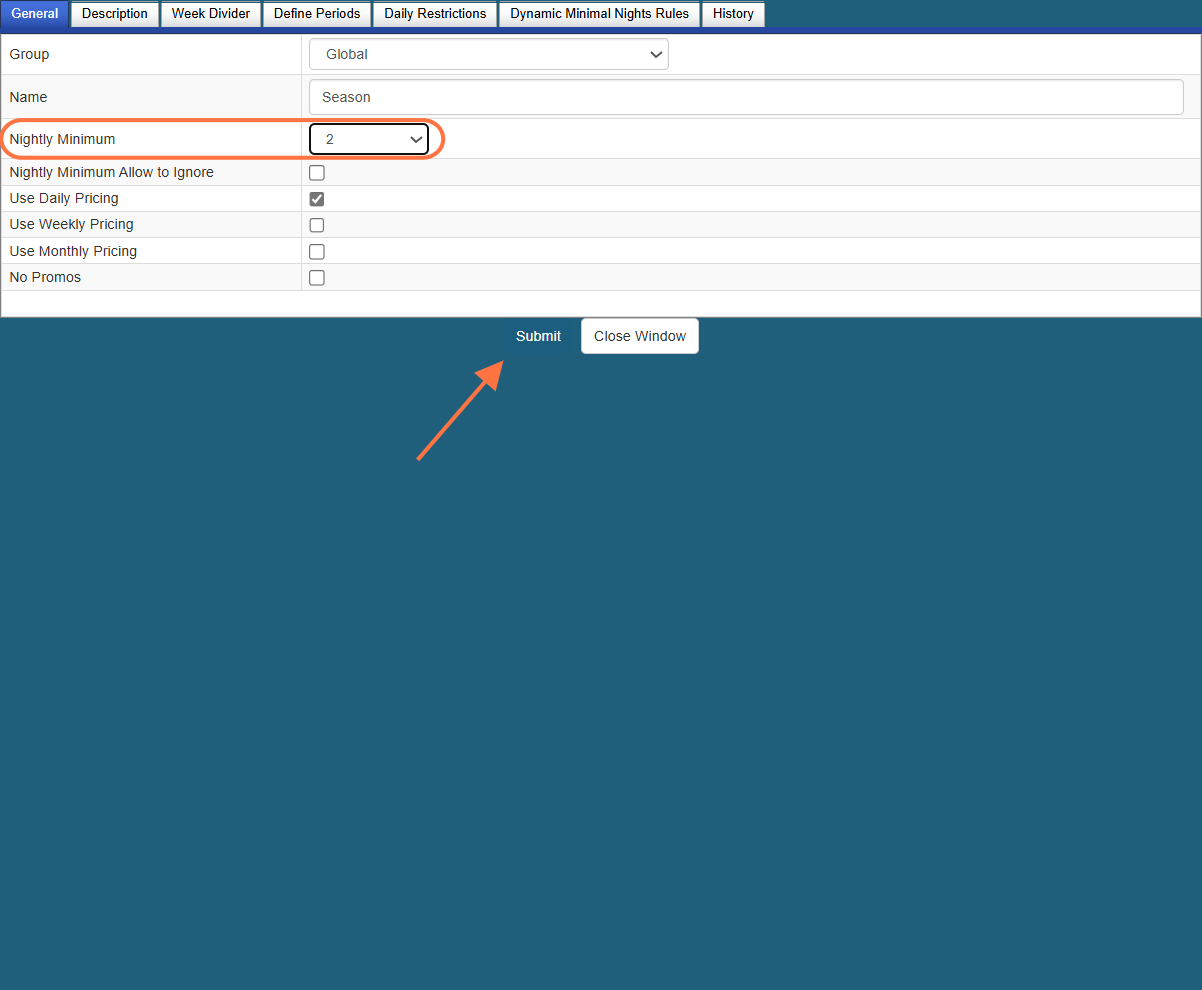This screenshot has height=990, width=1202.
Task: Enable Nightly Minimum Allow to Ignore checkbox
Action: [317, 173]
